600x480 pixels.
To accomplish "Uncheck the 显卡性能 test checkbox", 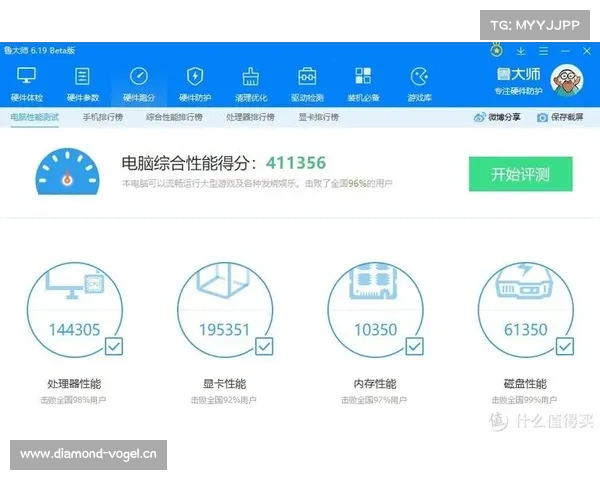I will pos(264,346).
